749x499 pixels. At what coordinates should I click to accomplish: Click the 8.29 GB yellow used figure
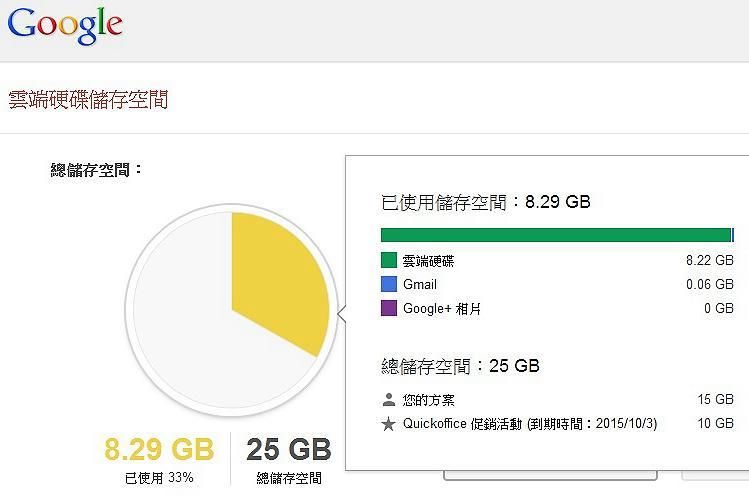click(159, 449)
